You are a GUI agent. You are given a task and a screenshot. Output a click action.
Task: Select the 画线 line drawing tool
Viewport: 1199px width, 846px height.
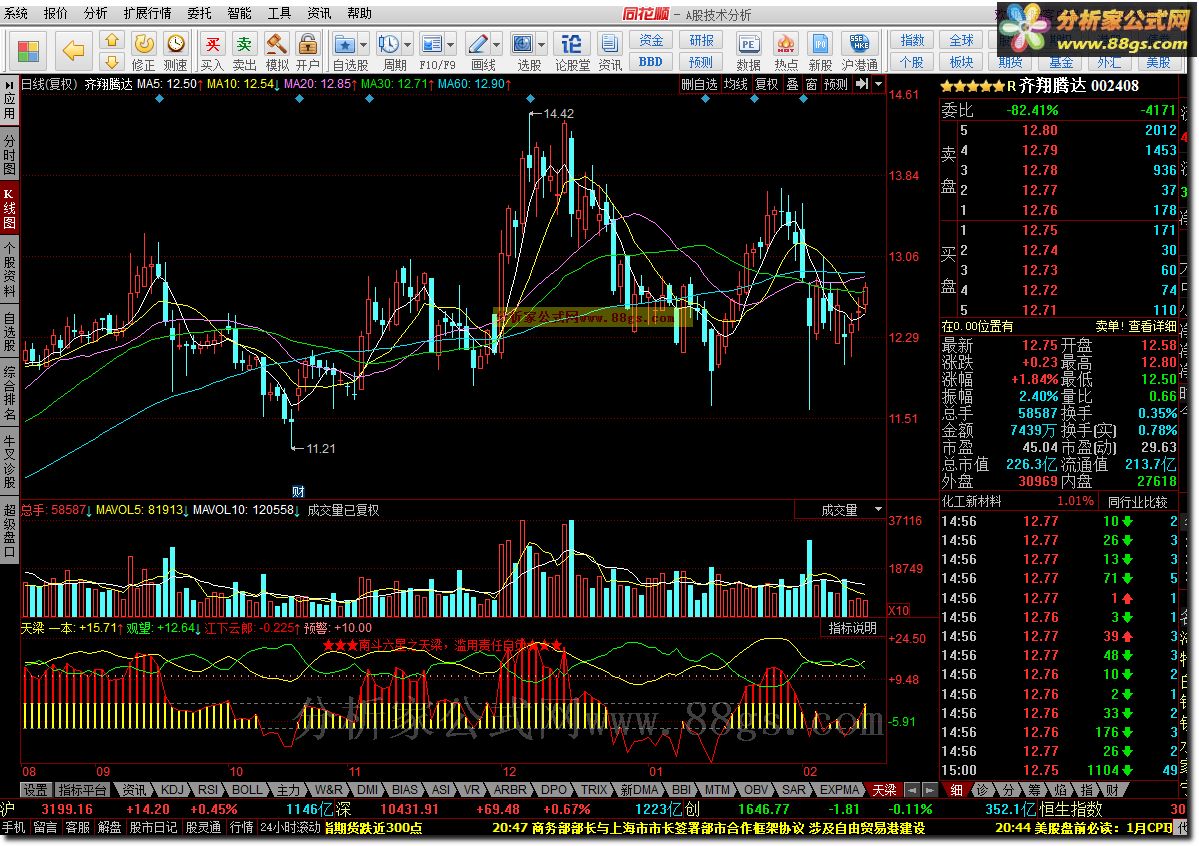click(479, 45)
